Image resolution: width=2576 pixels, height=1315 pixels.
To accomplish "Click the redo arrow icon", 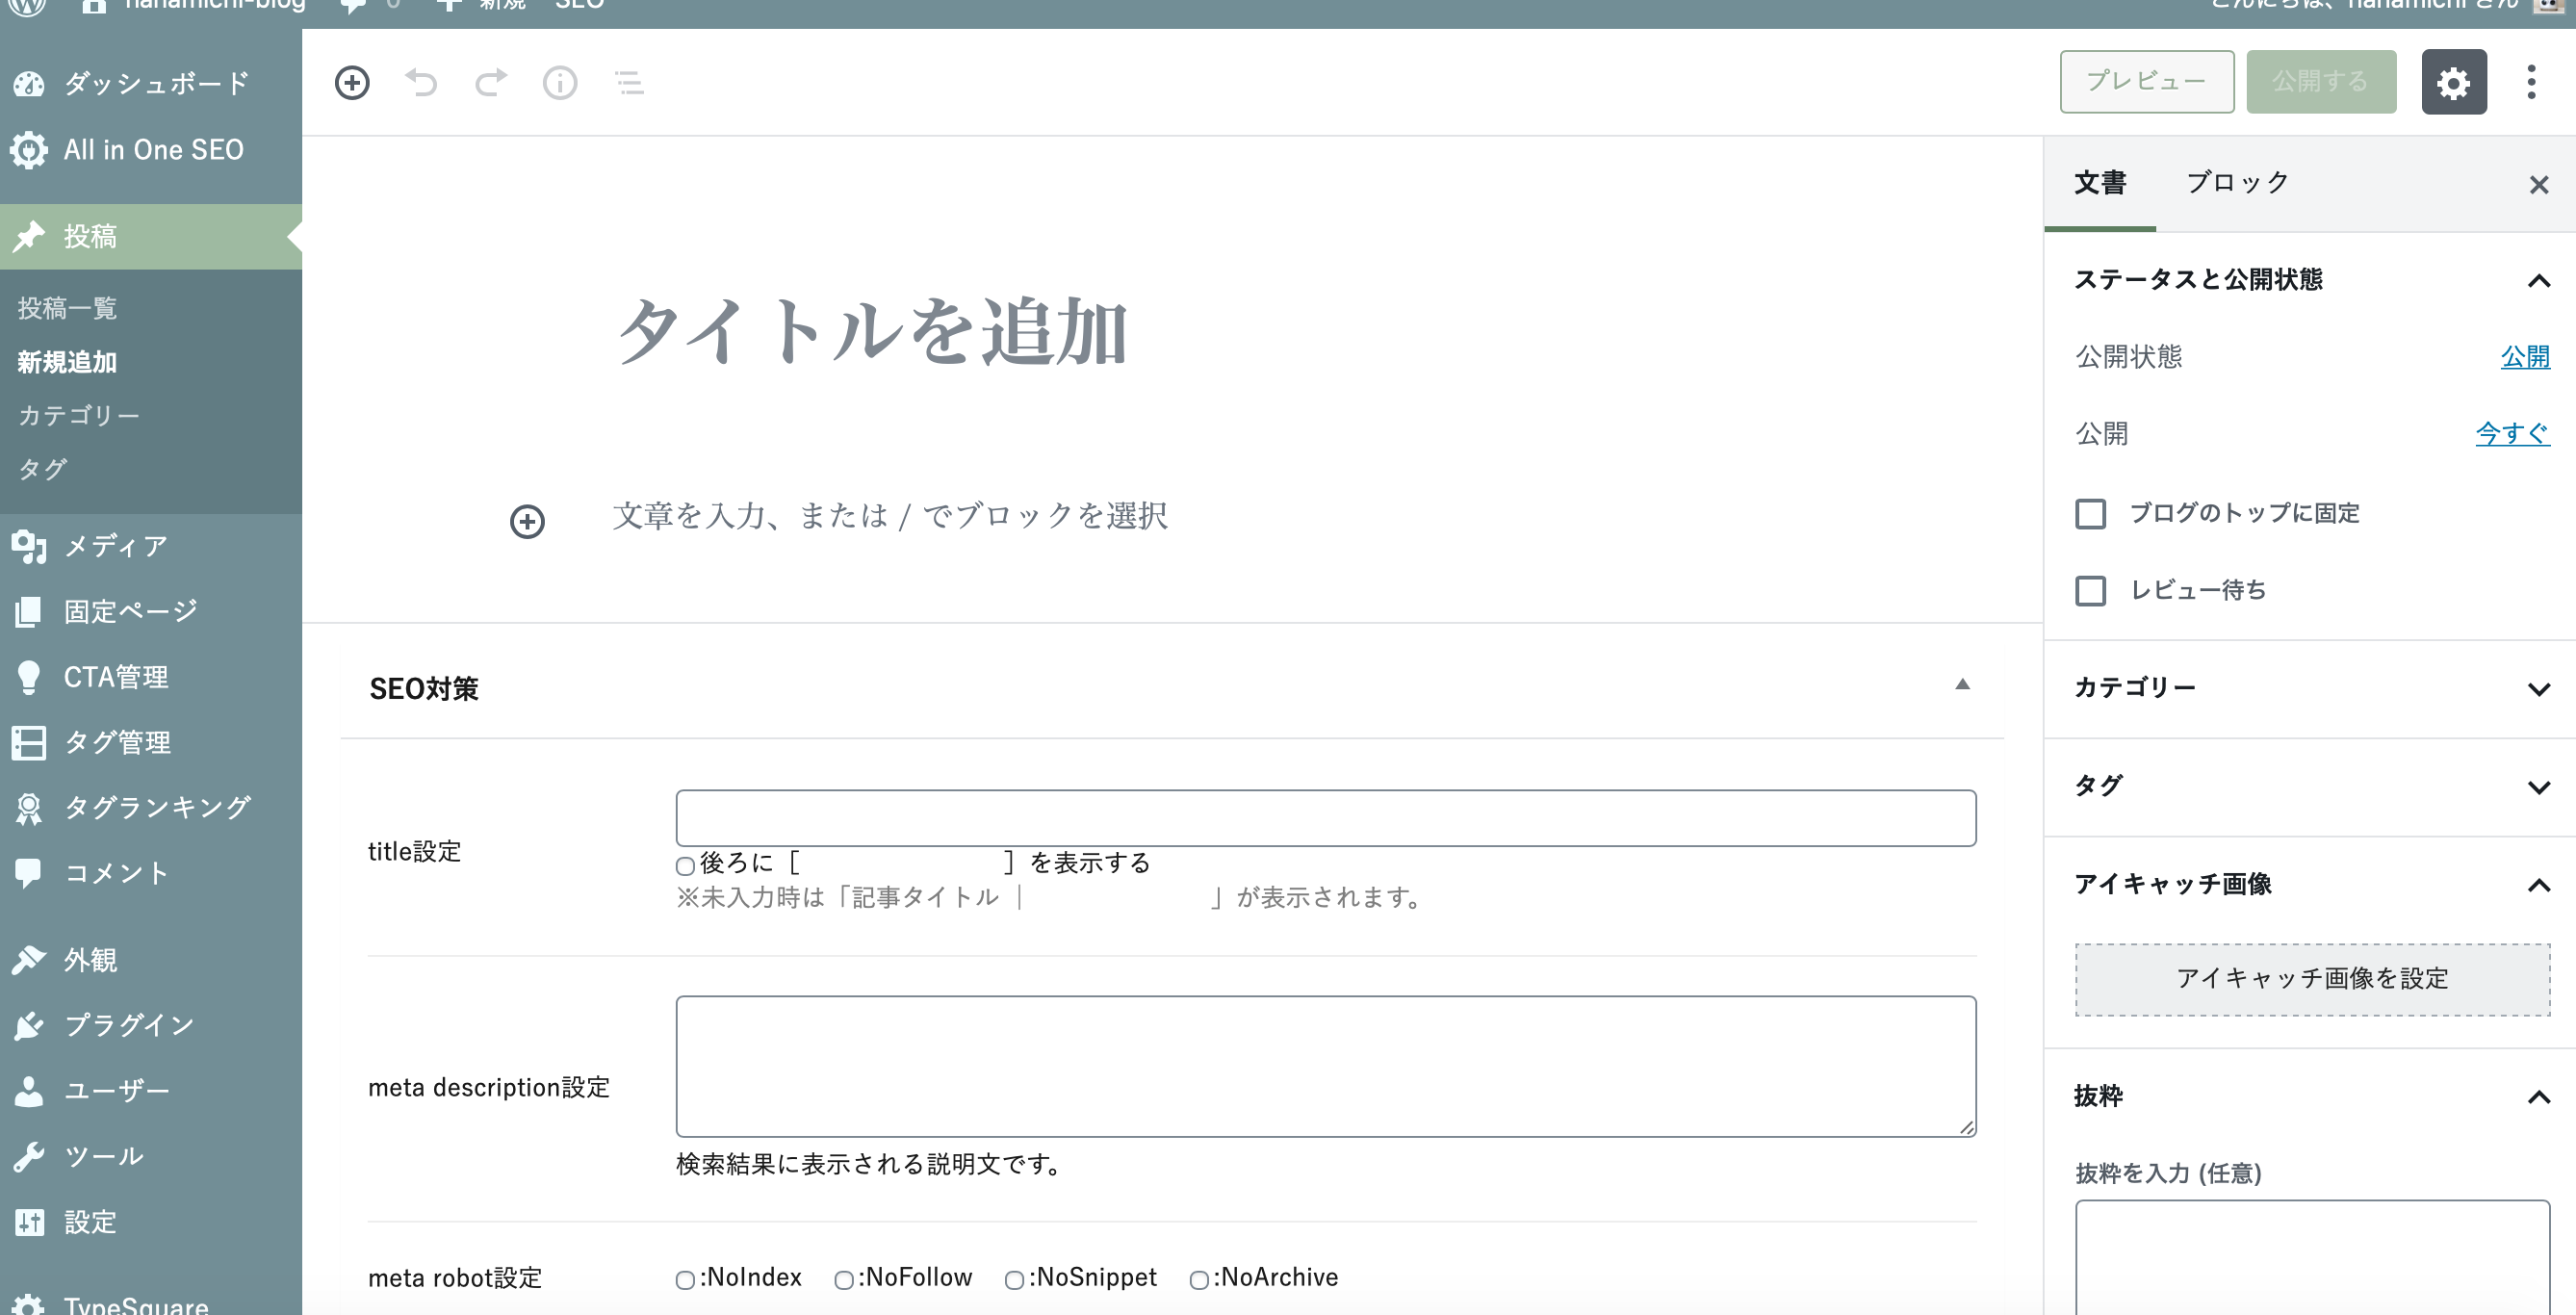I will (490, 82).
